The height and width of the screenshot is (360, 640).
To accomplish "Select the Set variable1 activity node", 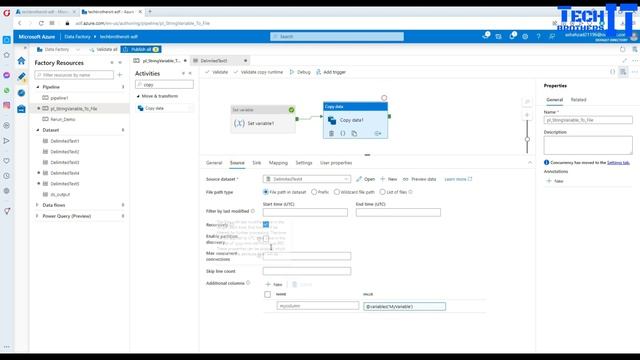I will coord(263,119).
